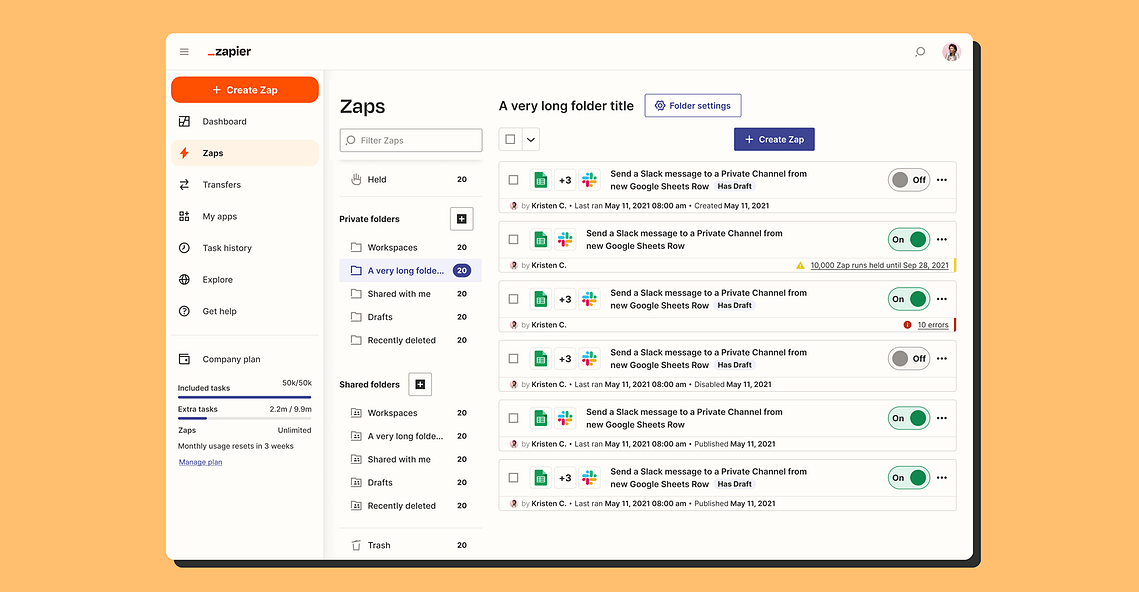Image resolution: width=1139 pixels, height=592 pixels.
Task: Open more options for zap with 10,000 runs held
Action: point(942,240)
